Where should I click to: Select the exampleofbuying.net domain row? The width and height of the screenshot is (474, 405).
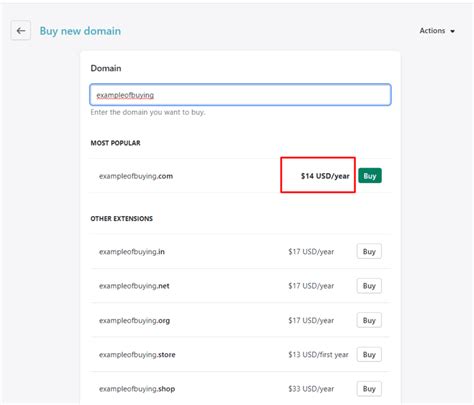click(x=240, y=286)
